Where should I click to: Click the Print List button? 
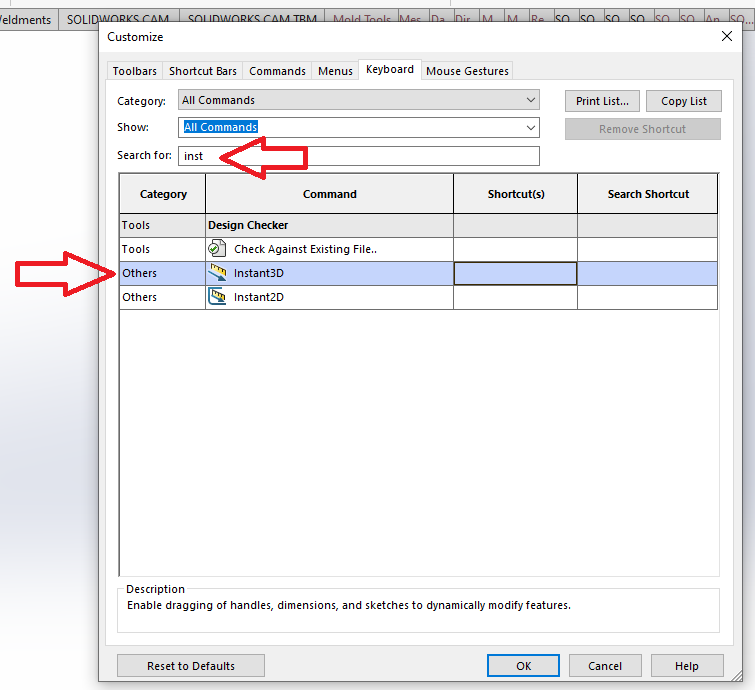pos(602,101)
